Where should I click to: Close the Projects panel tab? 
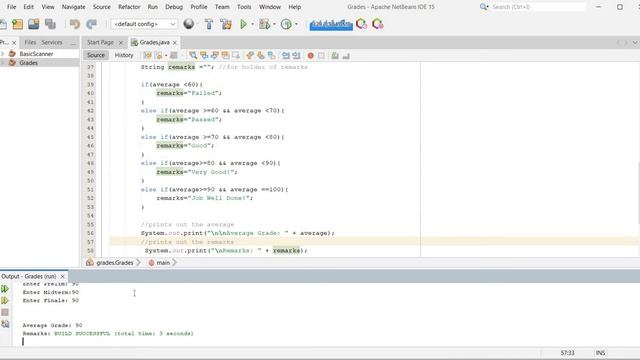[14, 43]
